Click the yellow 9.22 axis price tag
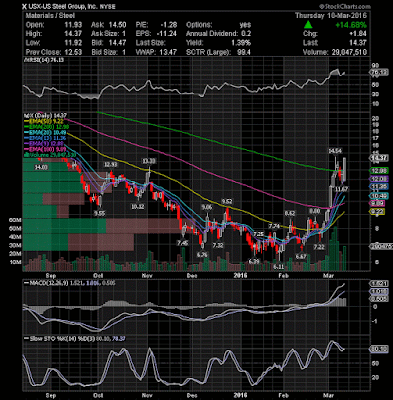 (378, 212)
